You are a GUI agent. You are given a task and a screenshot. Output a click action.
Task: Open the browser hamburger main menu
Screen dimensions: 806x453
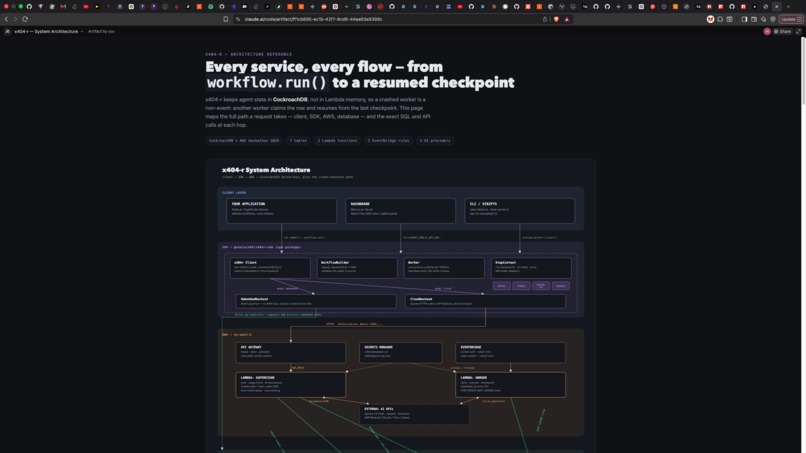pyautogui.click(x=799, y=19)
